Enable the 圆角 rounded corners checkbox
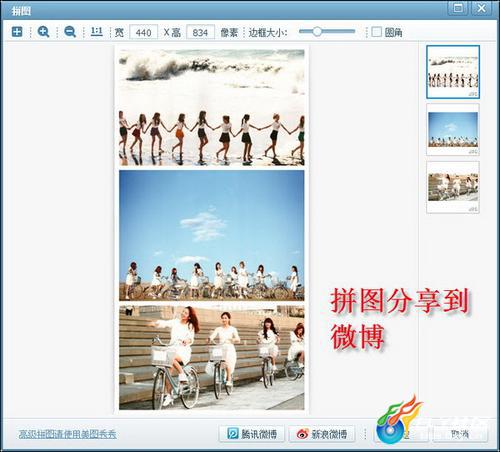 (x=376, y=32)
